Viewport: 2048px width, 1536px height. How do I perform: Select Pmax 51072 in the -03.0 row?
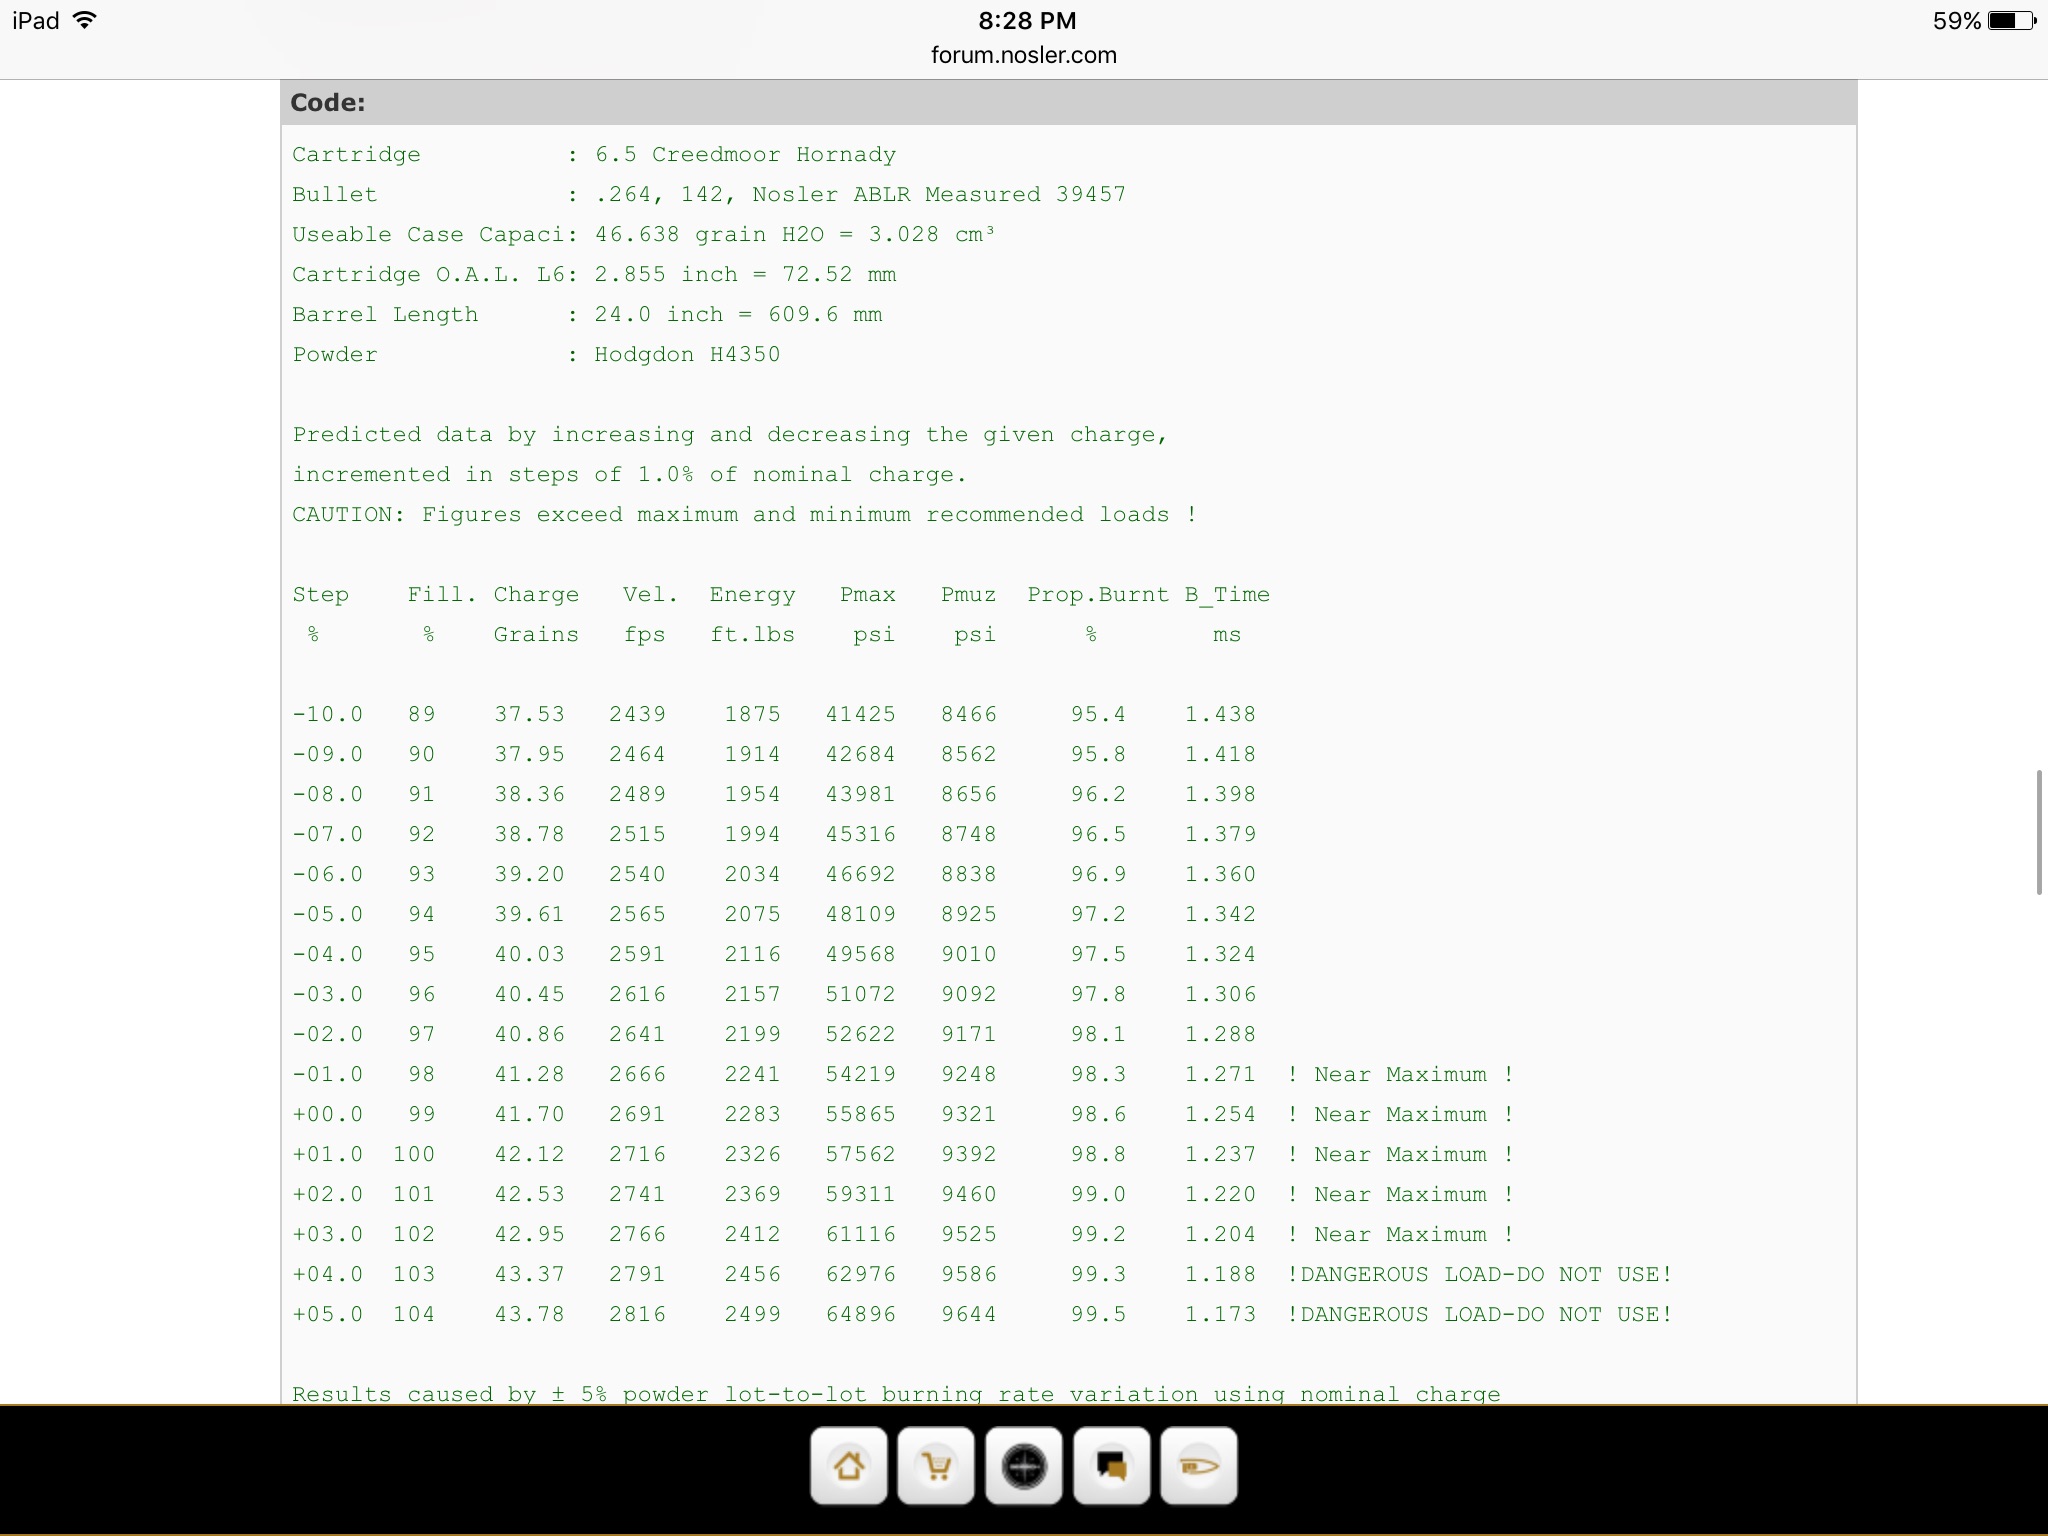(860, 995)
